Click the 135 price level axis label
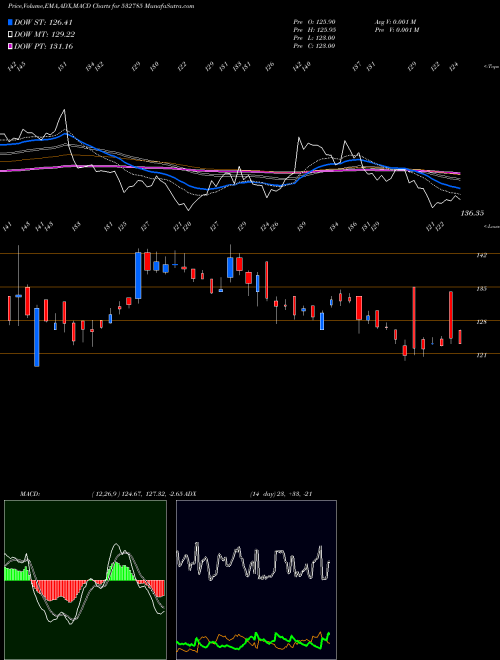This screenshot has width=500, height=660. click(482, 289)
